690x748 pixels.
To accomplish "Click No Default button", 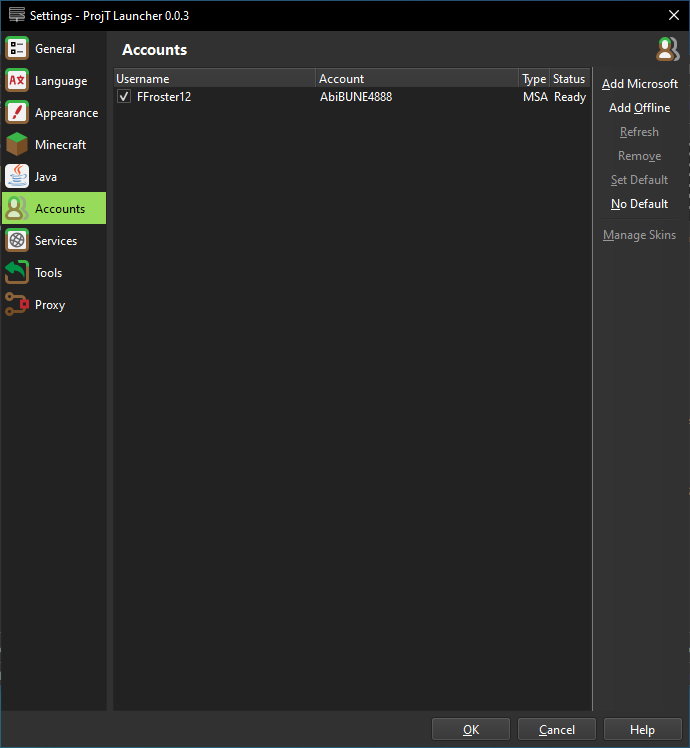I will [x=639, y=204].
